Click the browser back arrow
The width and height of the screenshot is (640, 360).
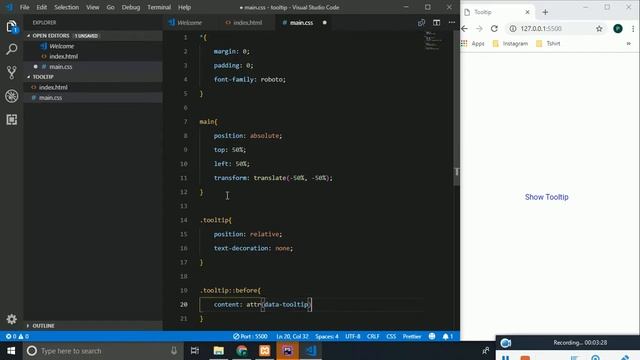pyautogui.click(x=464, y=29)
